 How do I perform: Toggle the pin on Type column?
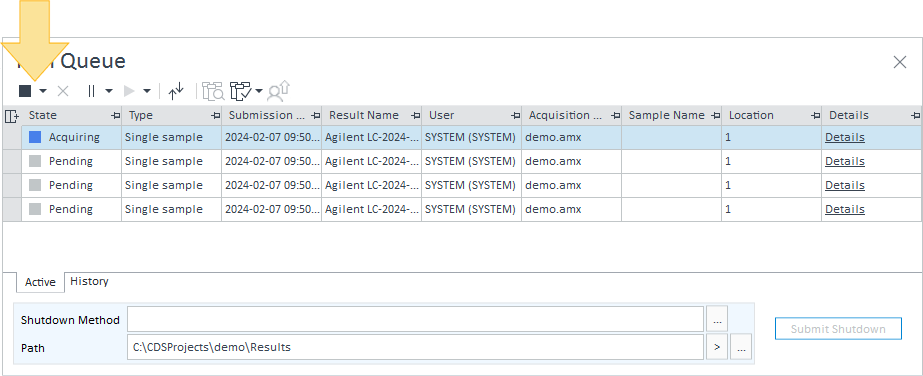[x=215, y=116]
